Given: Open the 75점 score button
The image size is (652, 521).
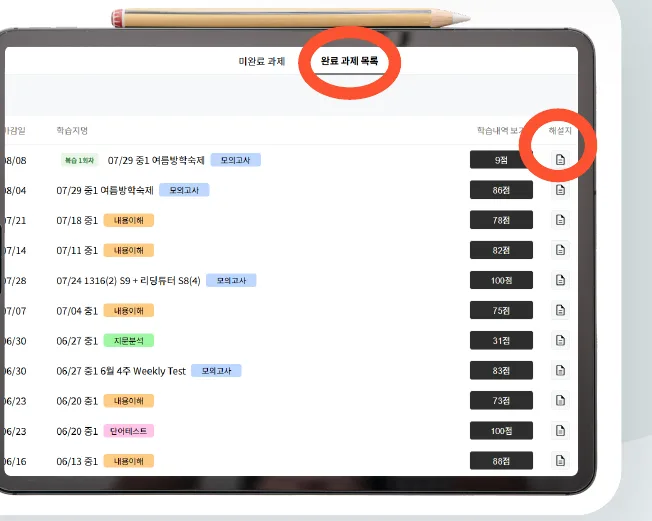Looking at the screenshot, I should tap(501, 310).
